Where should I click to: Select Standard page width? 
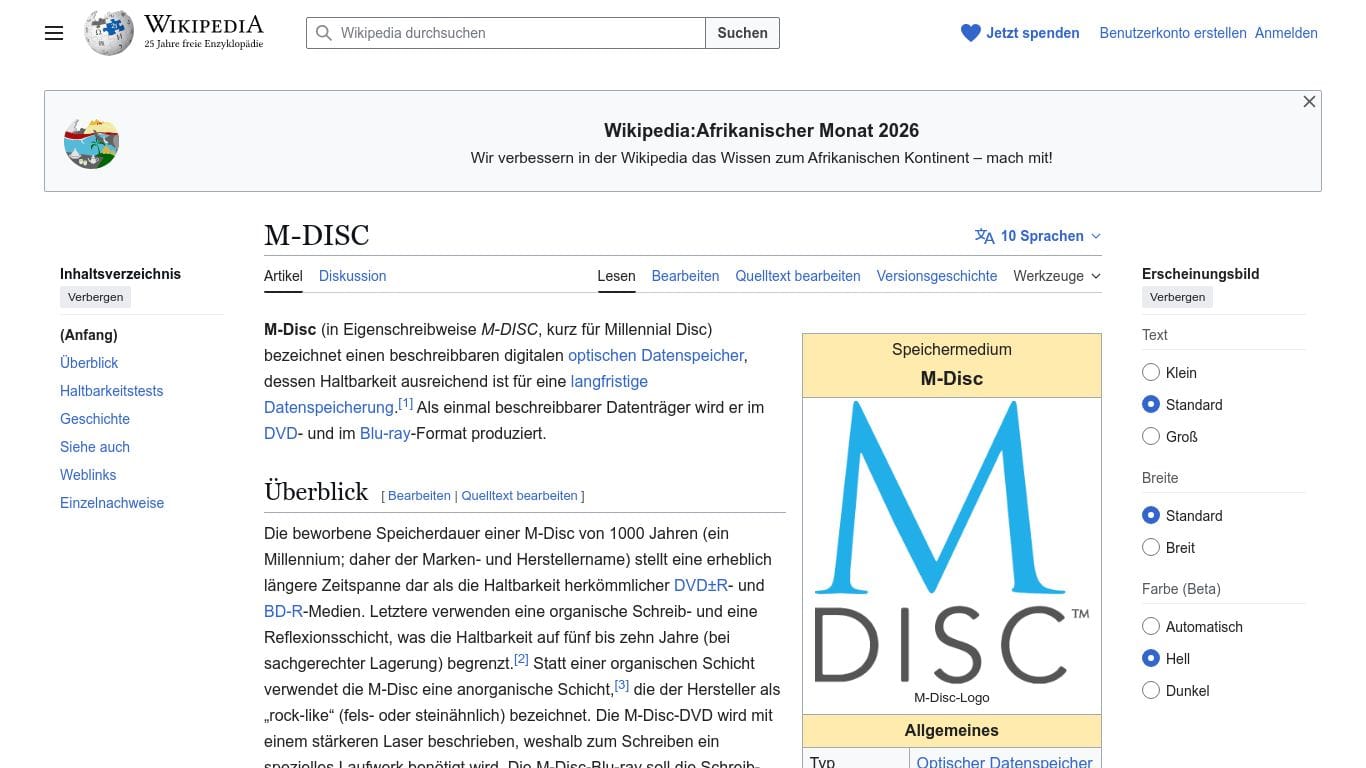(1151, 516)
